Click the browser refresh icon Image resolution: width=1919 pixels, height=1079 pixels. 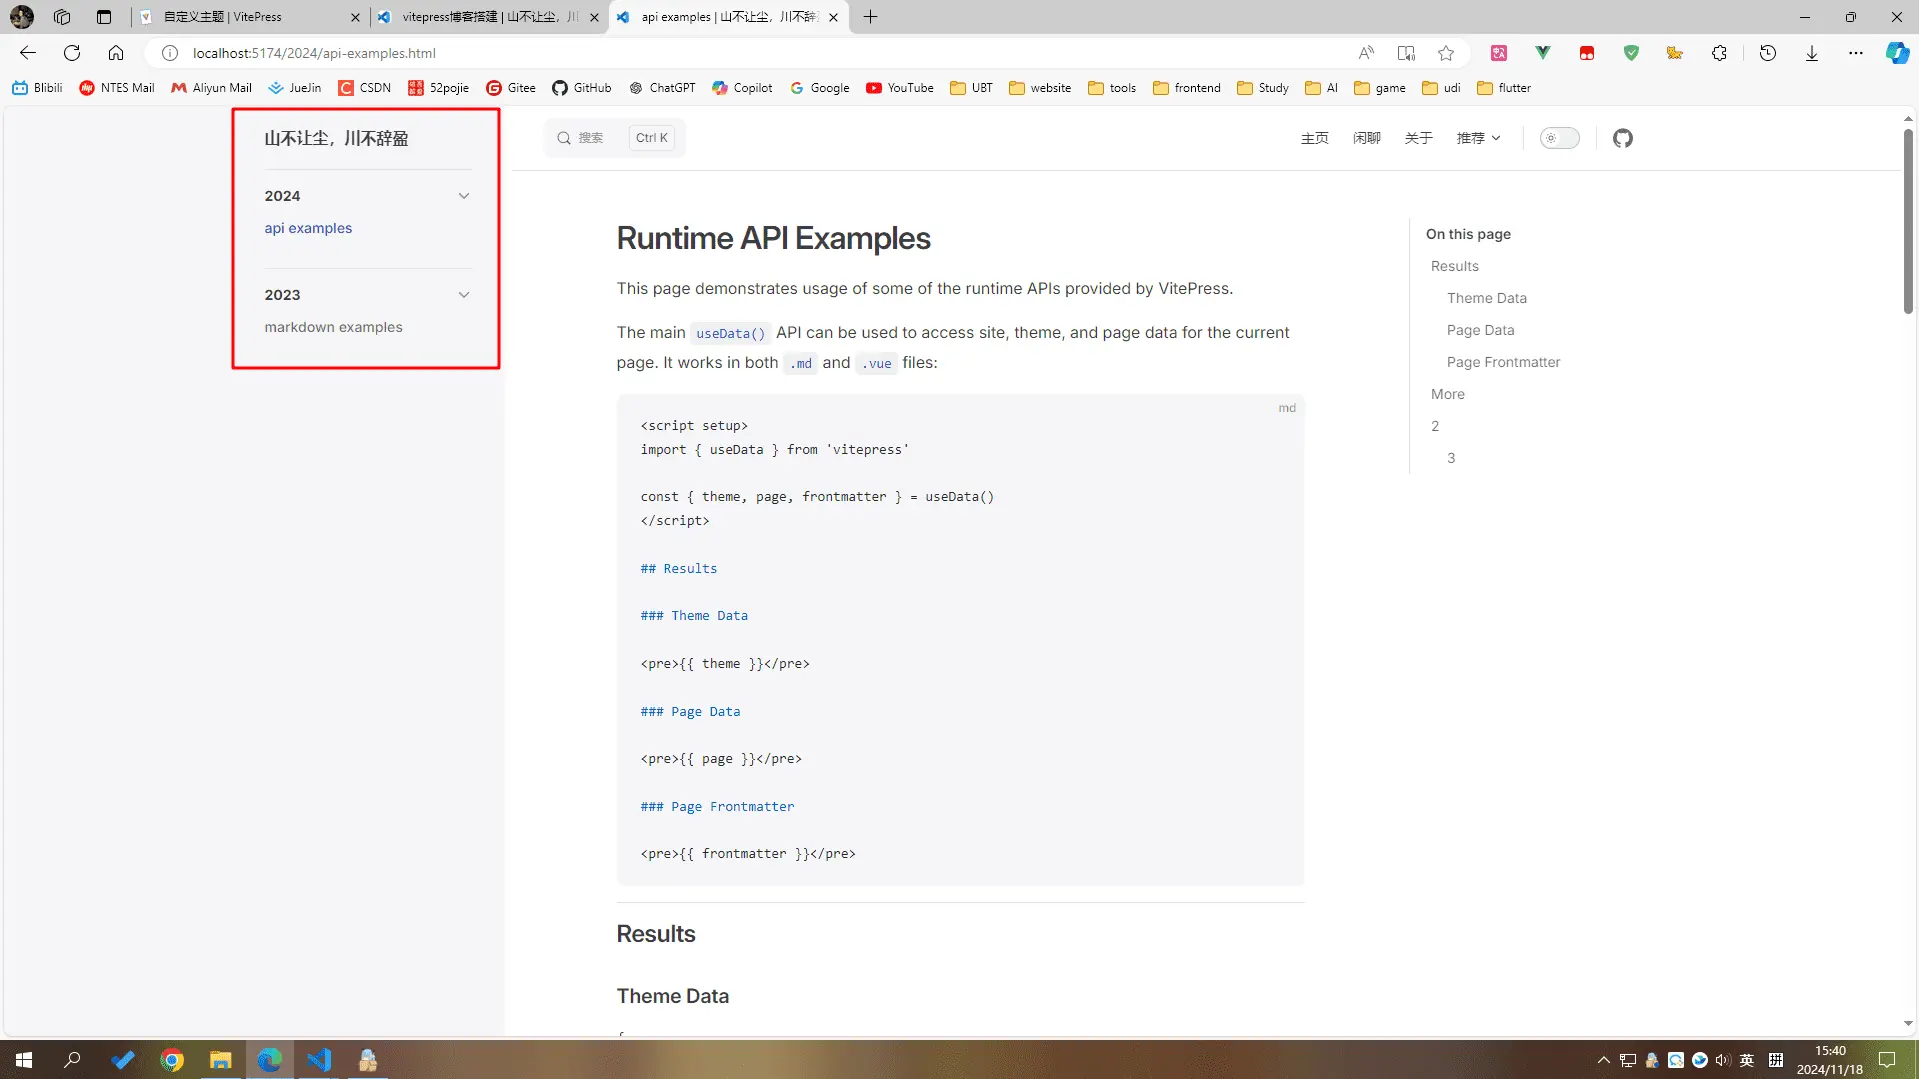pyautogui.click(x=72, y=53)
